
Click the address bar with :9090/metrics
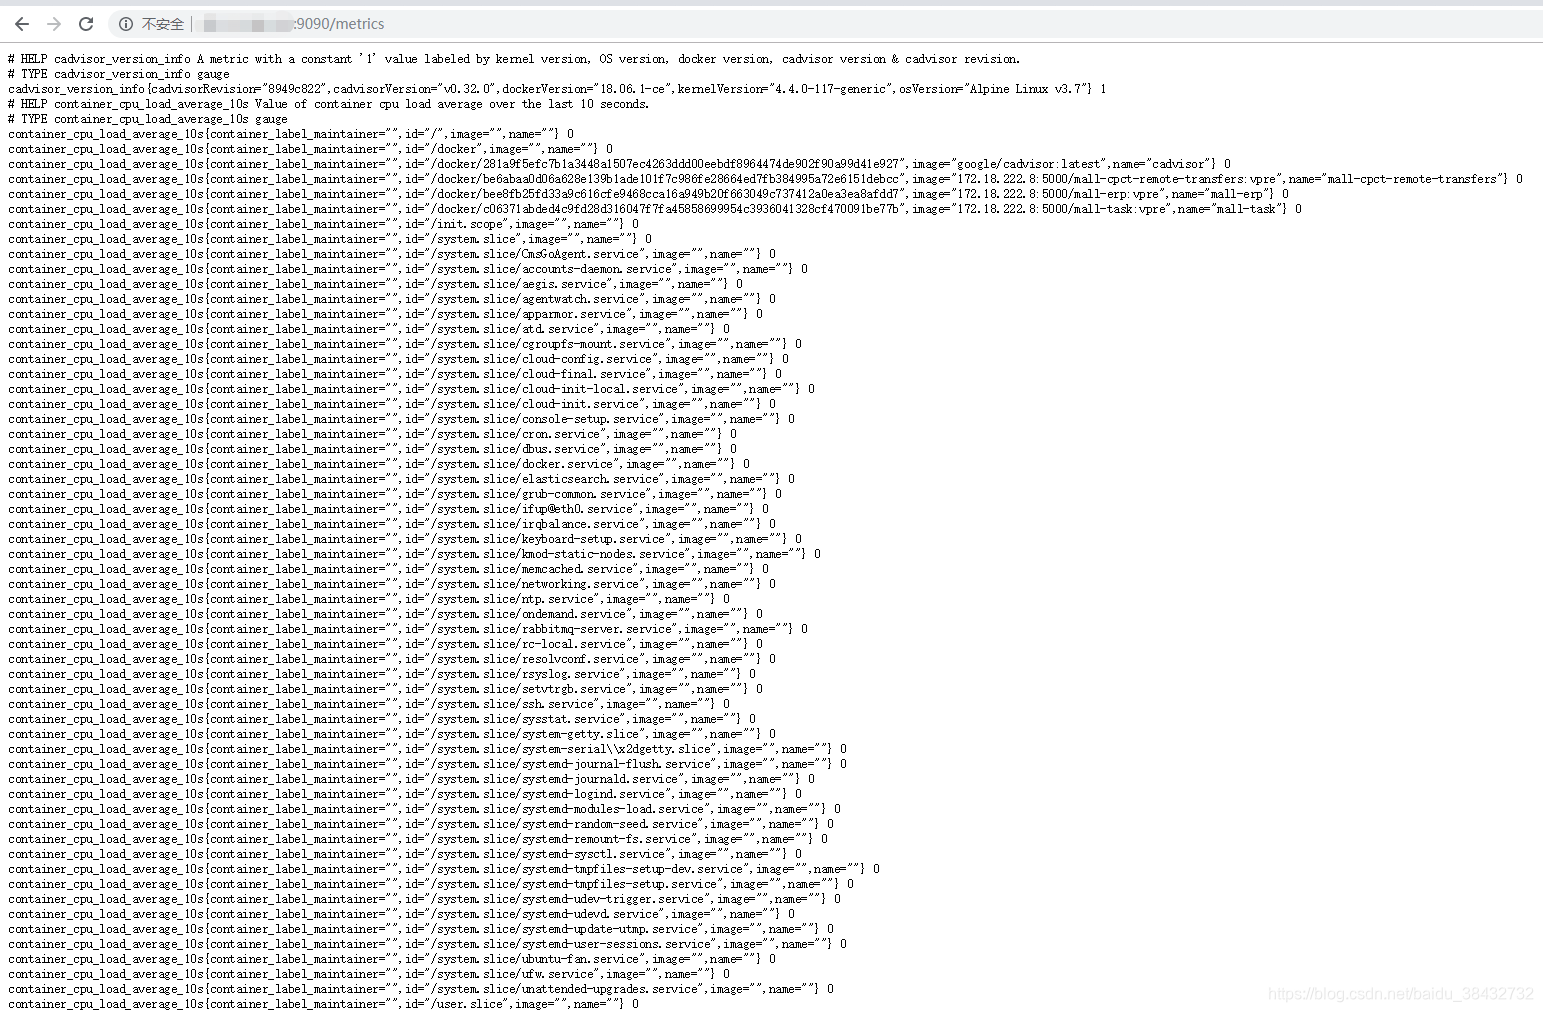tap(820, 24)
